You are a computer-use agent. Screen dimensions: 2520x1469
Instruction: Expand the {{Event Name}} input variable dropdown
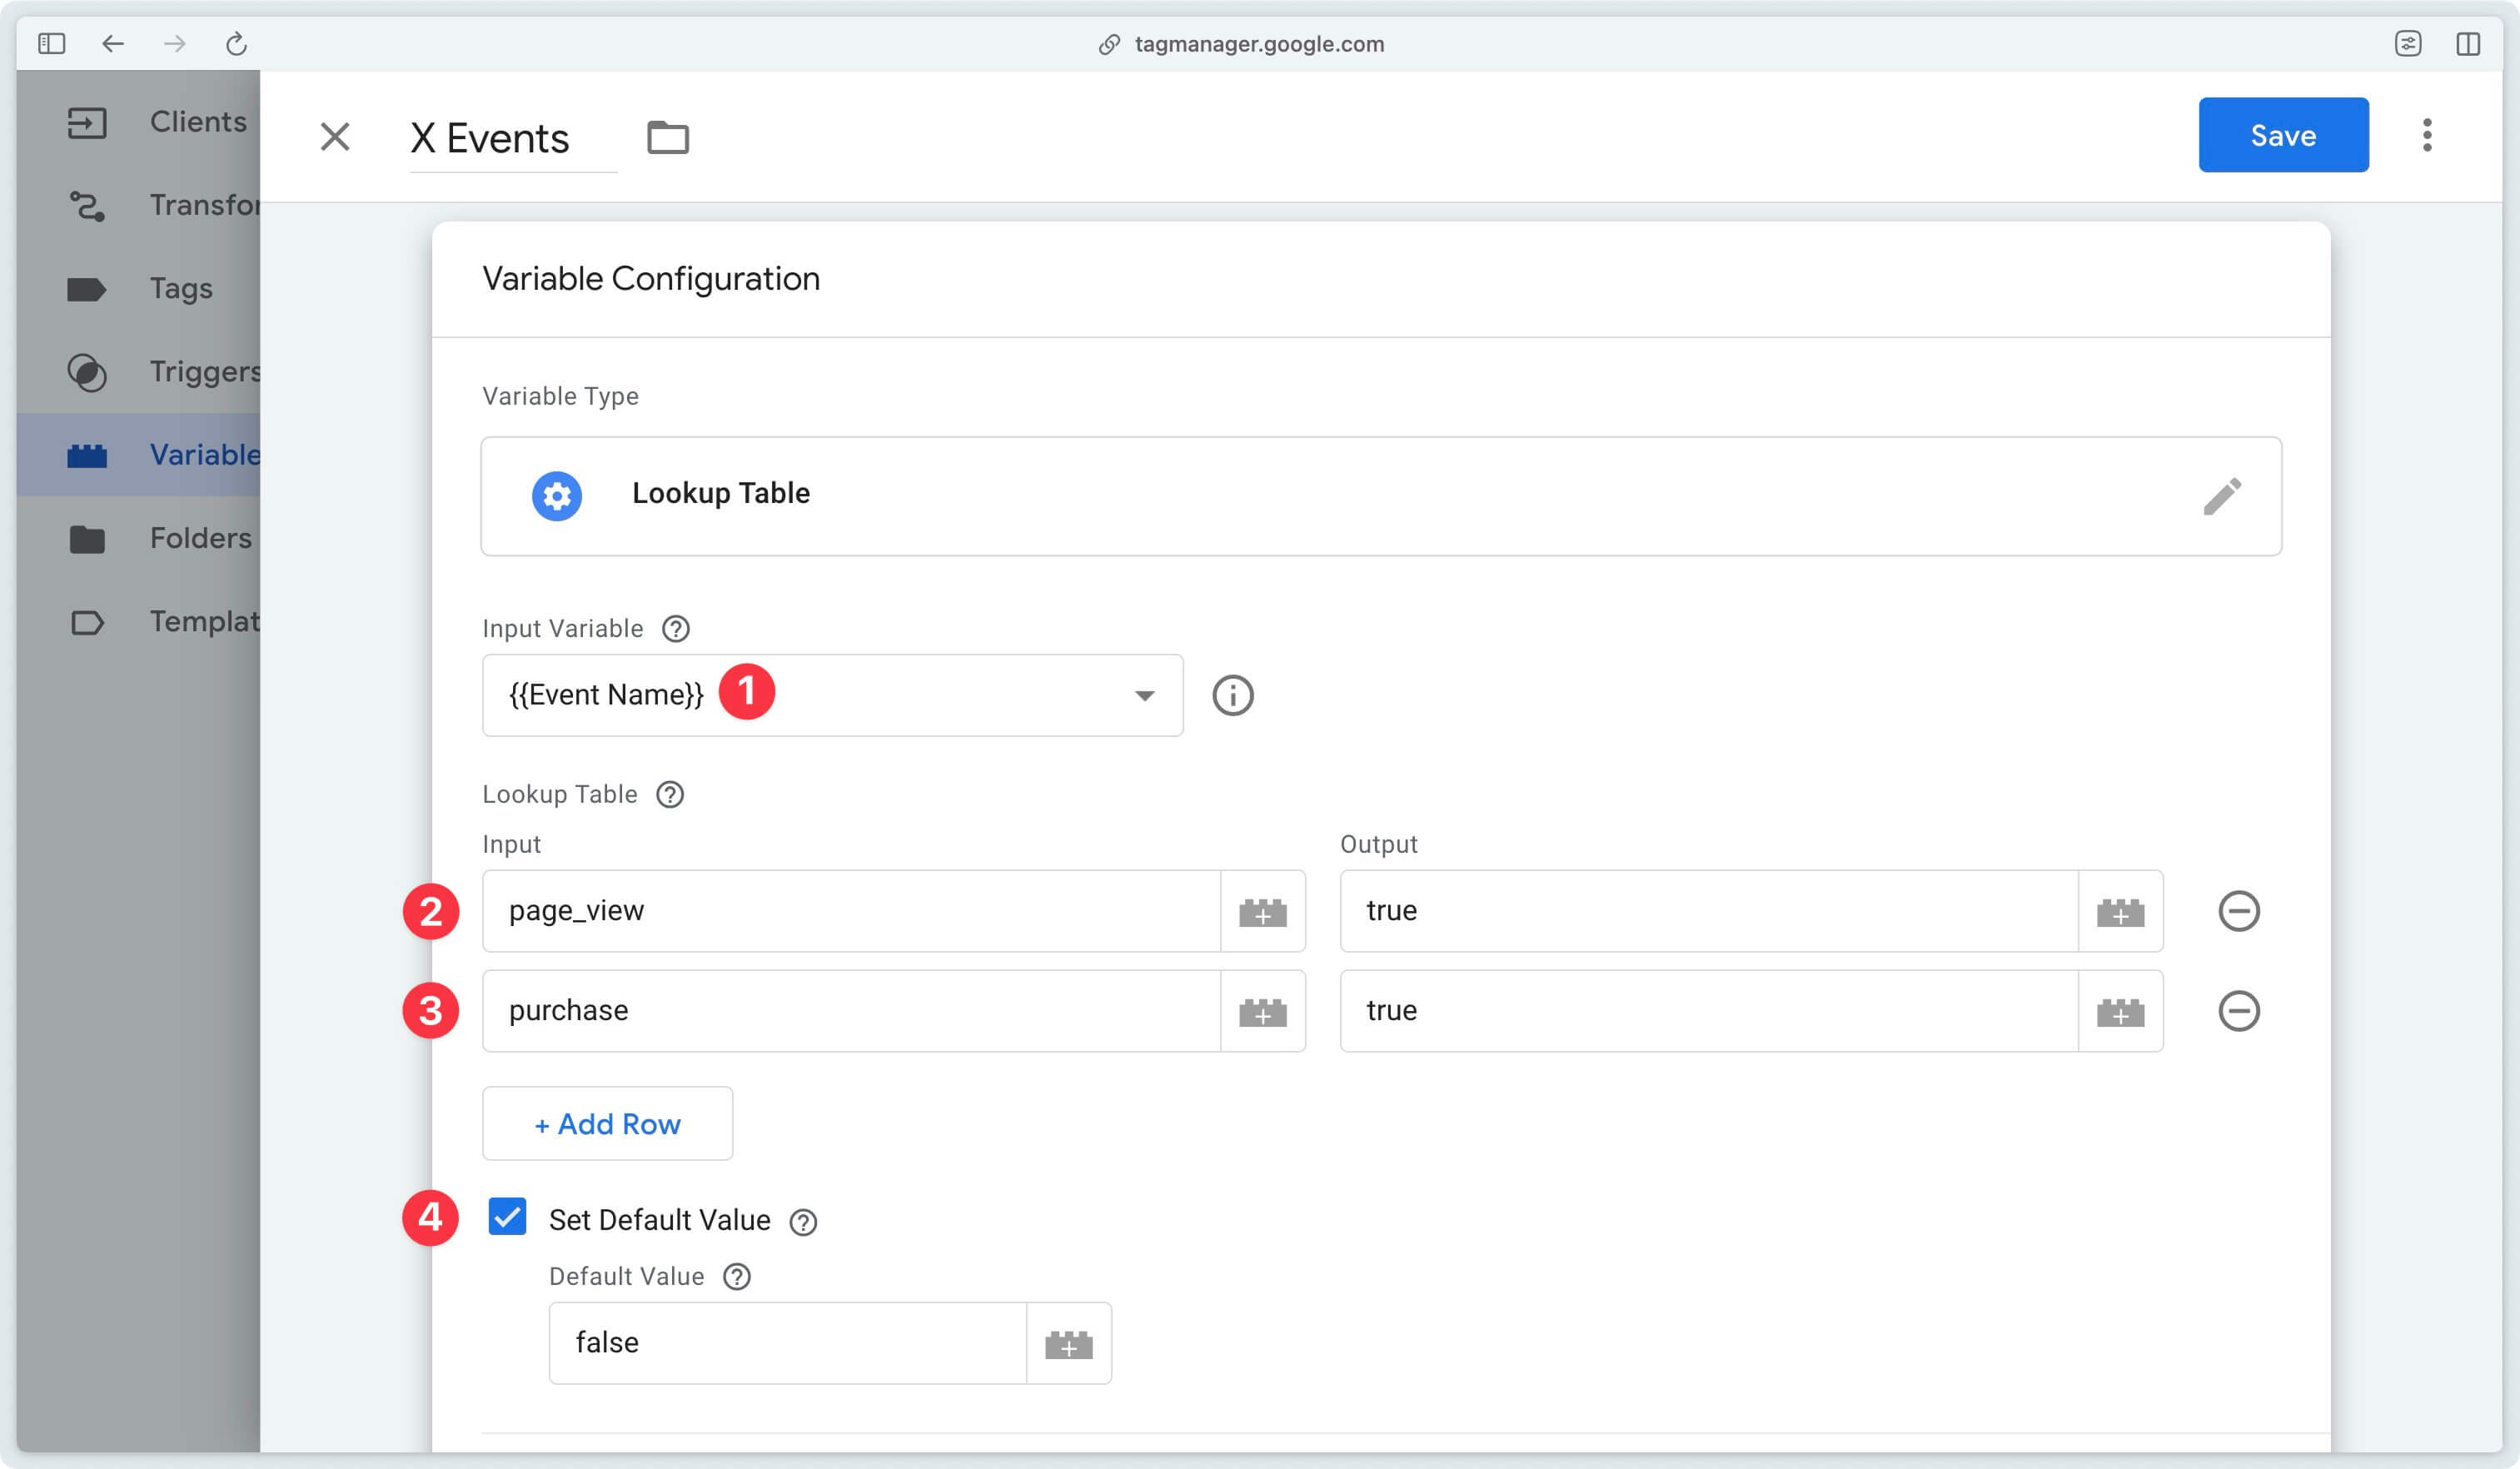832,695
